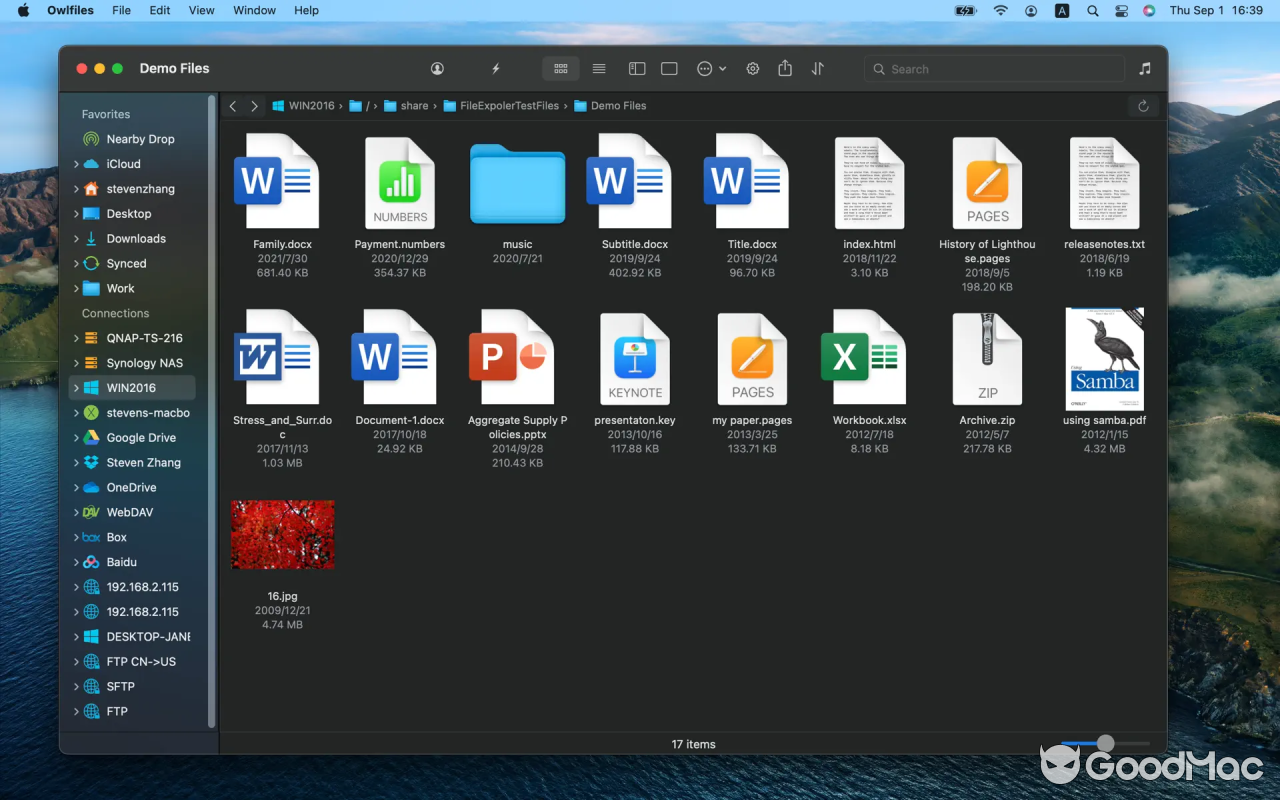Switch to list view layout
The height and width of the screenshot is (800, 1280).
[598, 68]
